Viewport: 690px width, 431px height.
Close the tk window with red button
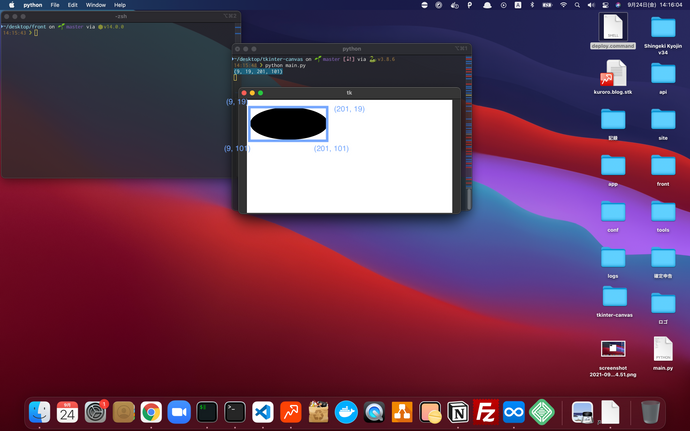tap(244, 93)
